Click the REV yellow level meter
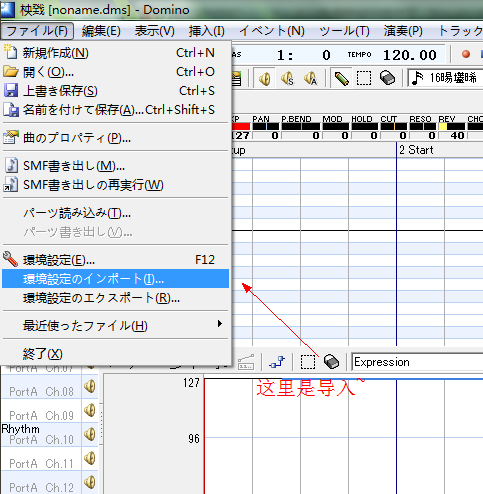483x494 pixels. pyautogui.click(x=452, y=126)
